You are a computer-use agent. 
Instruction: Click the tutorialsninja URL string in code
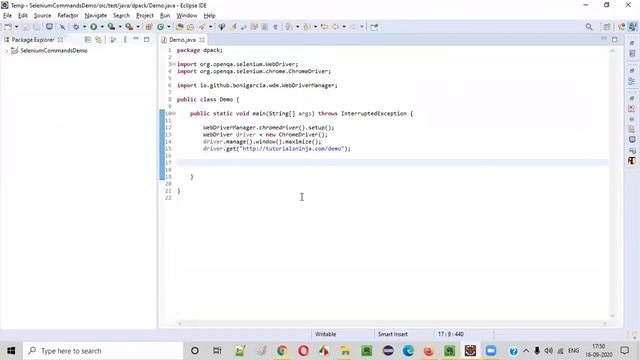[x=291, y=149]
